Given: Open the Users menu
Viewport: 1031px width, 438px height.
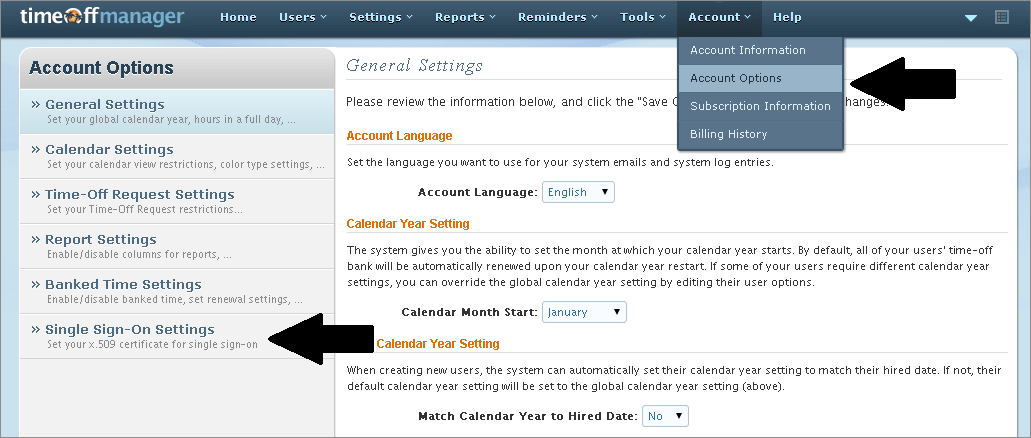Looking at the screenshot, I should (302, 18).
